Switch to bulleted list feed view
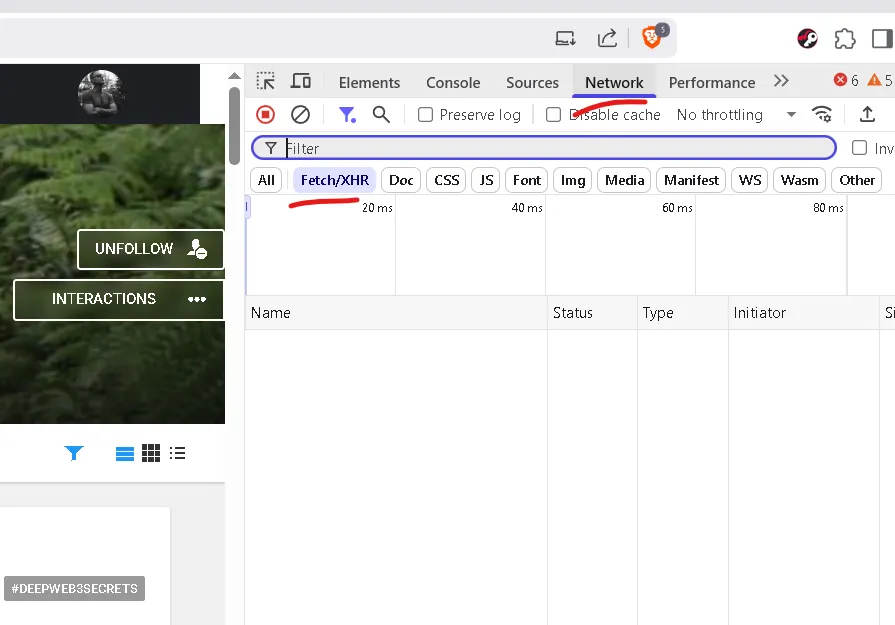Viewport: 895px width, 625px height. coord(178,453)
